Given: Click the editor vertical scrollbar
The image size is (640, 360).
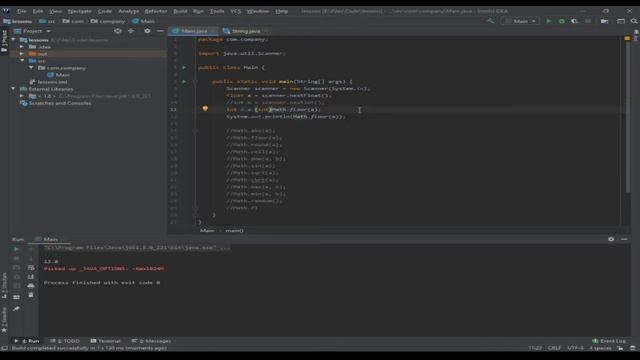Looking at the screenshot, I should [627, 116].
